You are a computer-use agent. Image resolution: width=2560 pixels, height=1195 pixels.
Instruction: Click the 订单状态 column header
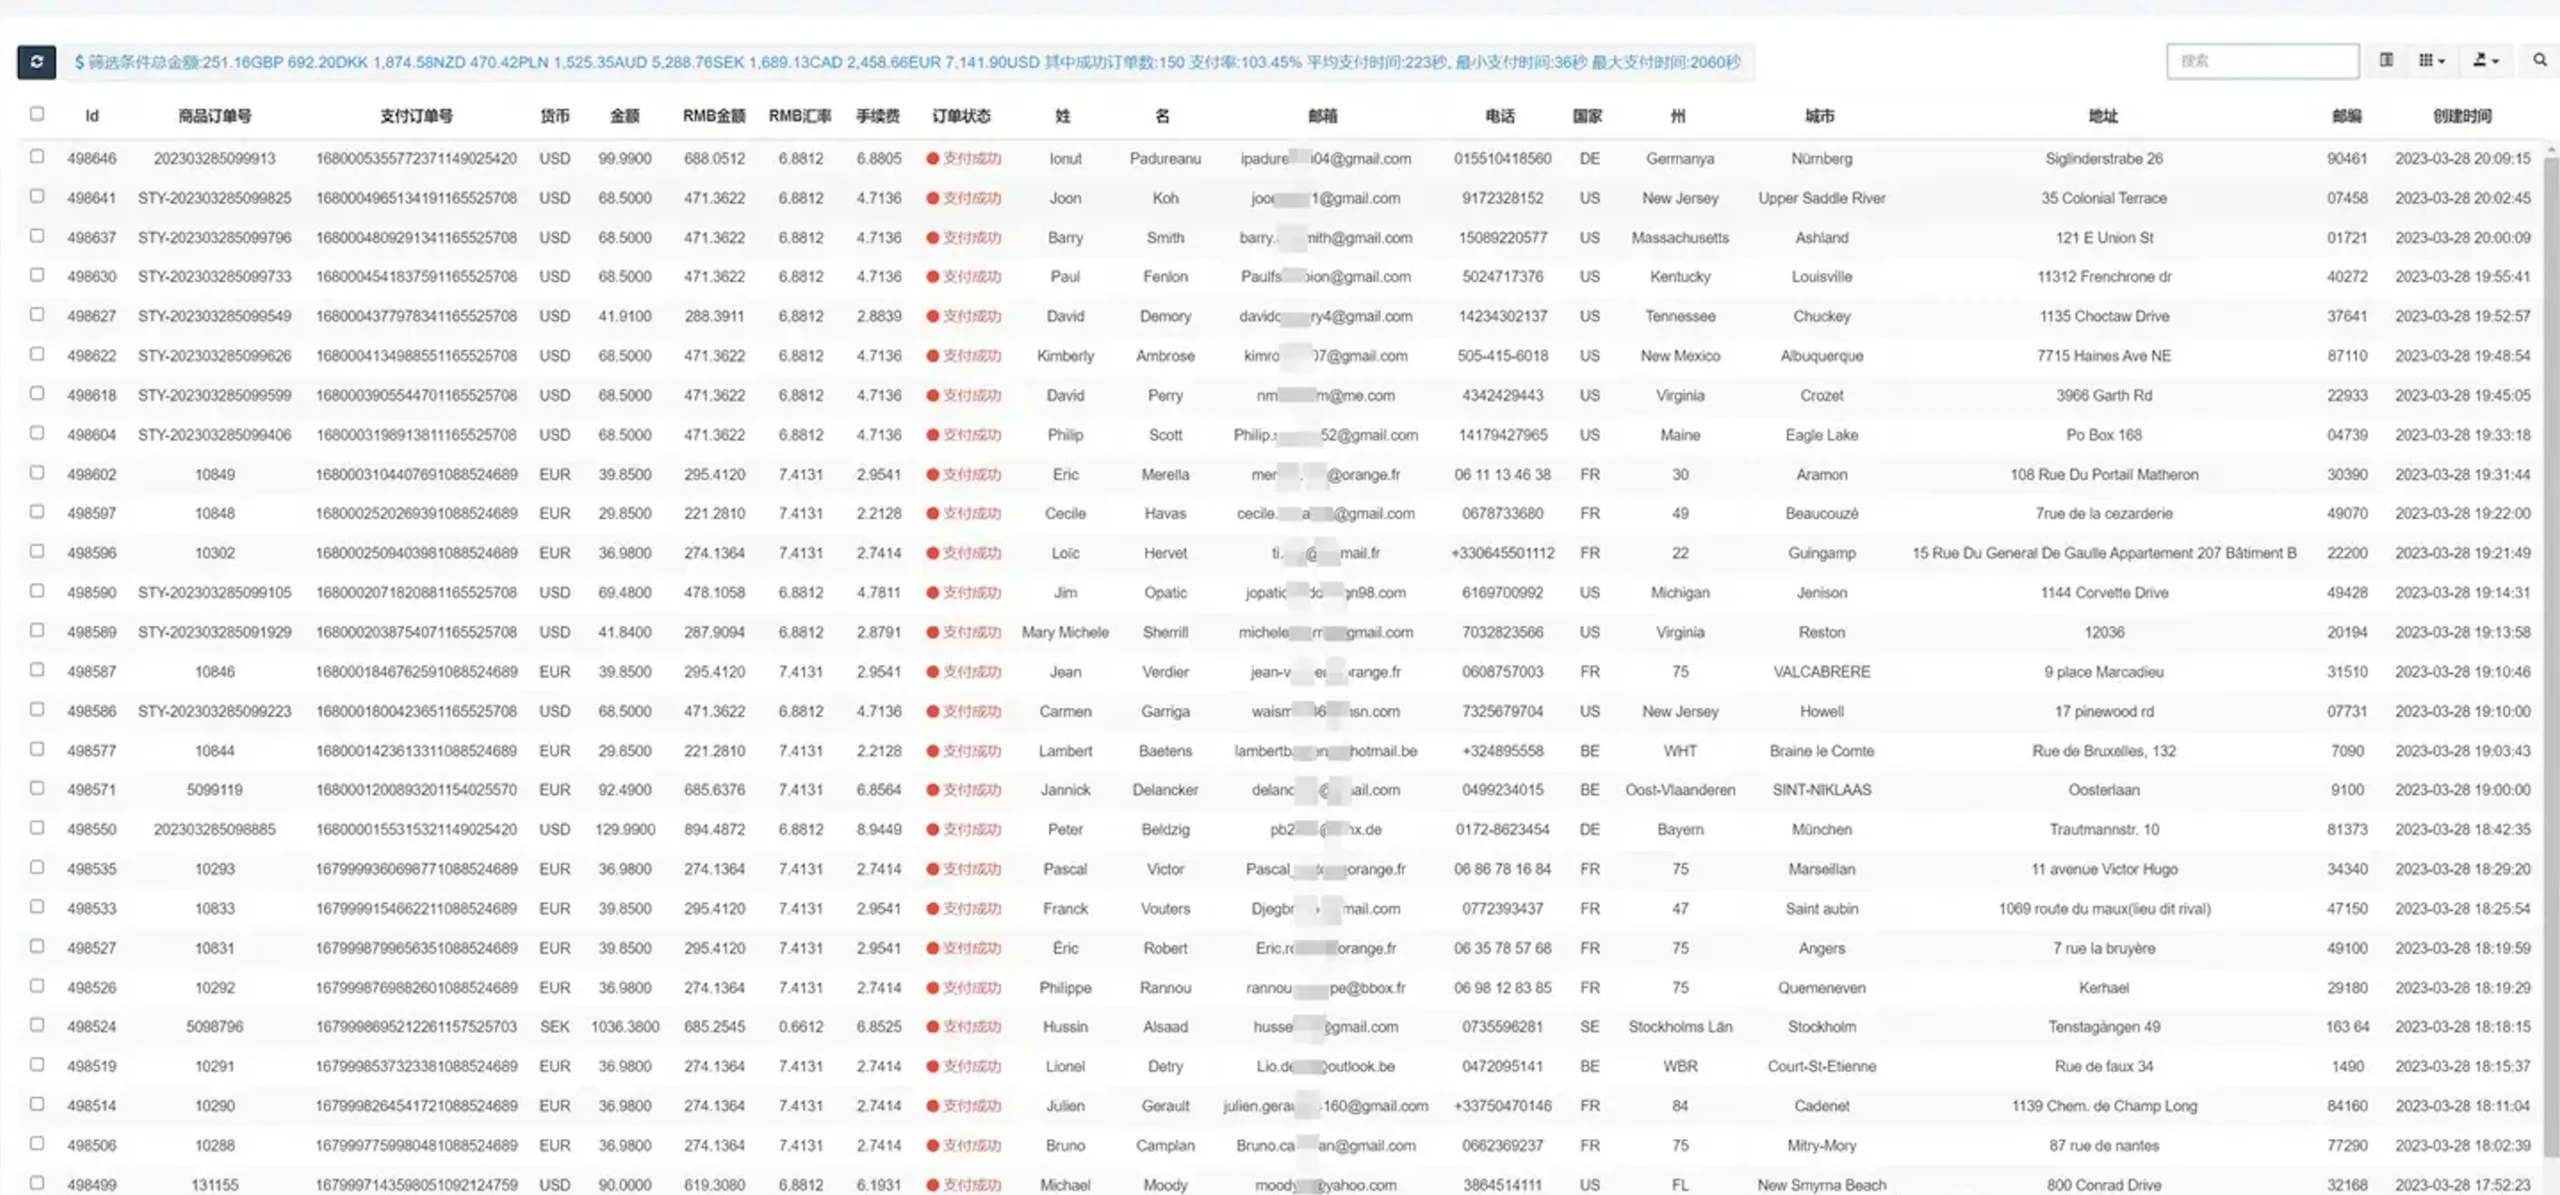[961, 116]
